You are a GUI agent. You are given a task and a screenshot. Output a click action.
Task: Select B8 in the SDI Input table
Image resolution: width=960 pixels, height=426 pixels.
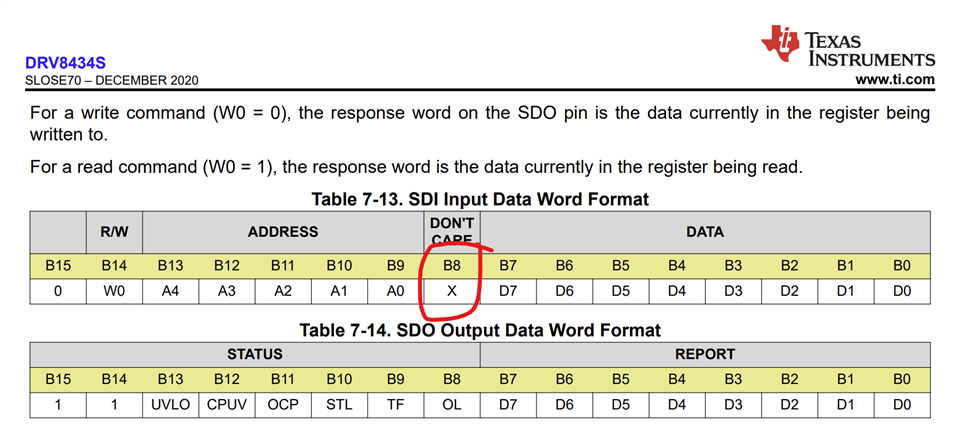452,266
